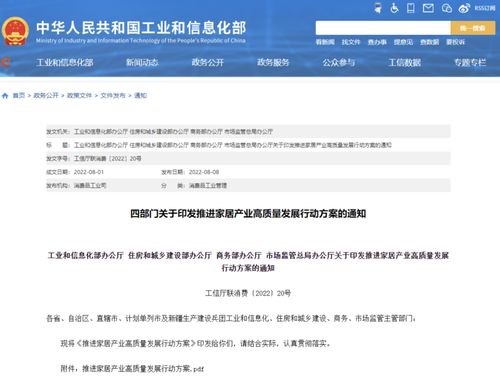Click the 标题 row value text
Viewport: 500px width, 379px height.
233,145
